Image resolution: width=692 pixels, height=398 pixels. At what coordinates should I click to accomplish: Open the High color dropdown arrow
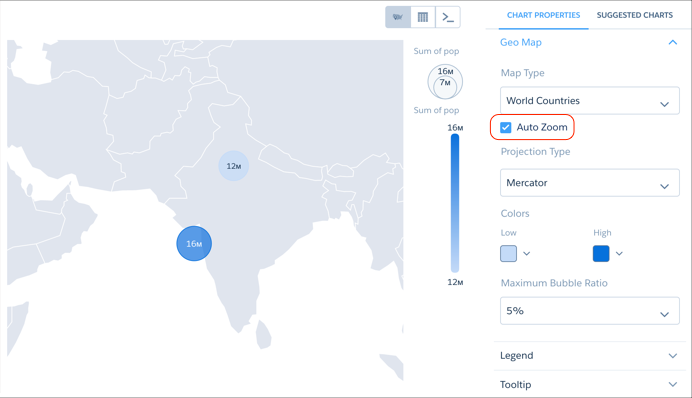pyautogui.click(x=619, y=254)
